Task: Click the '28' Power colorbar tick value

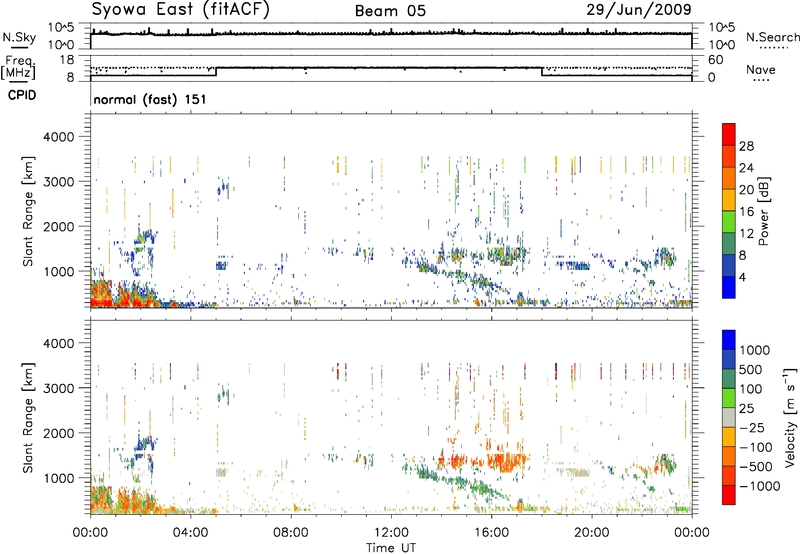Action: (746, 146)
